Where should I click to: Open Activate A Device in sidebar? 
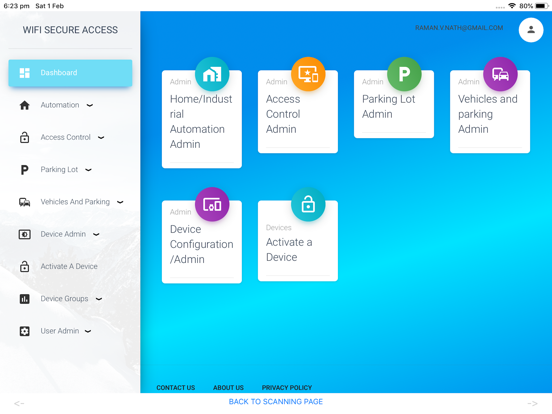[x=69, y=266]
